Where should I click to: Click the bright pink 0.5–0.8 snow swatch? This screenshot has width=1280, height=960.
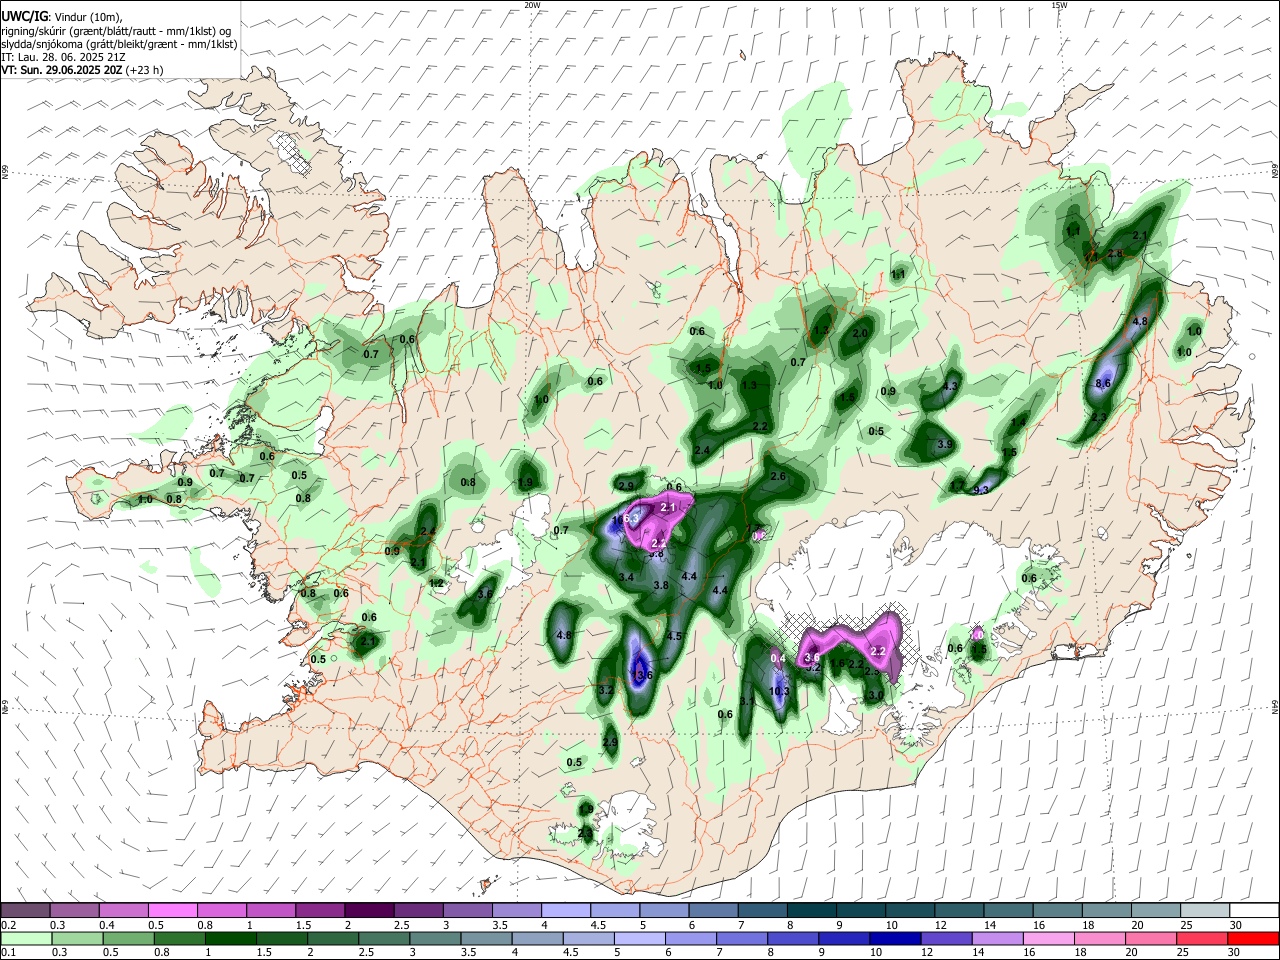(172, 910)
